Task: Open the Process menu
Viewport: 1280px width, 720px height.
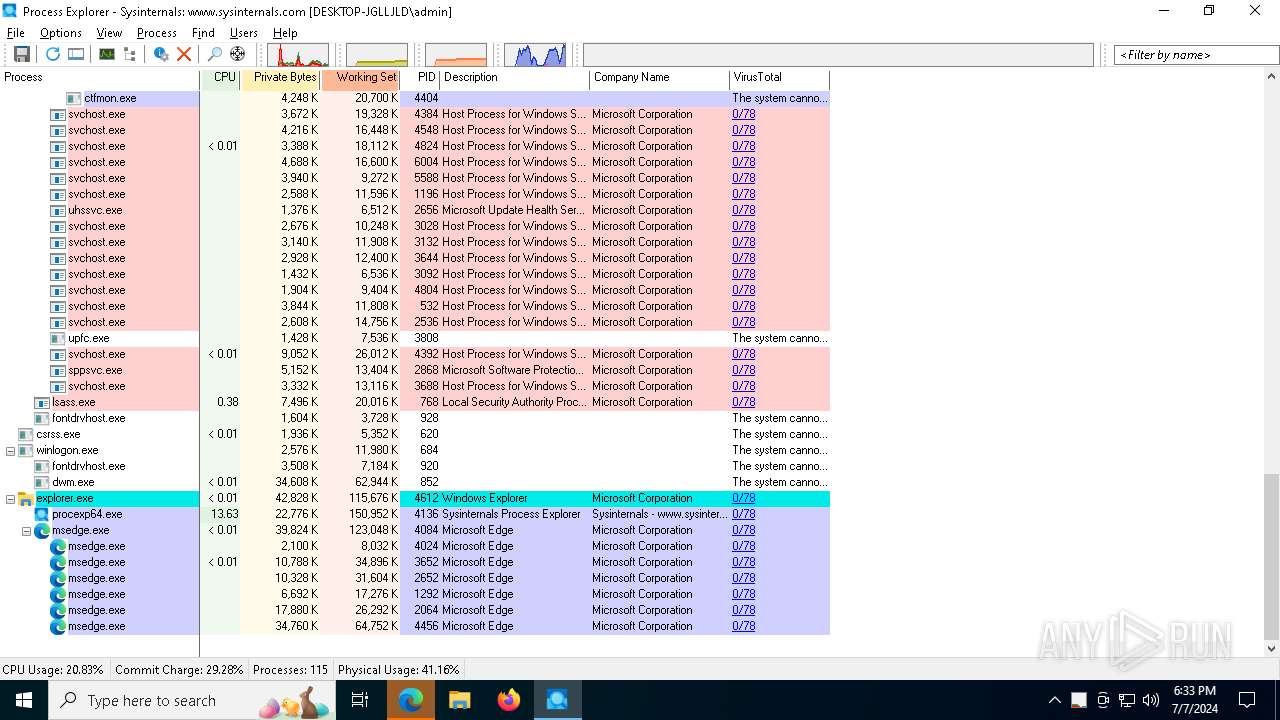Action: 157,33
